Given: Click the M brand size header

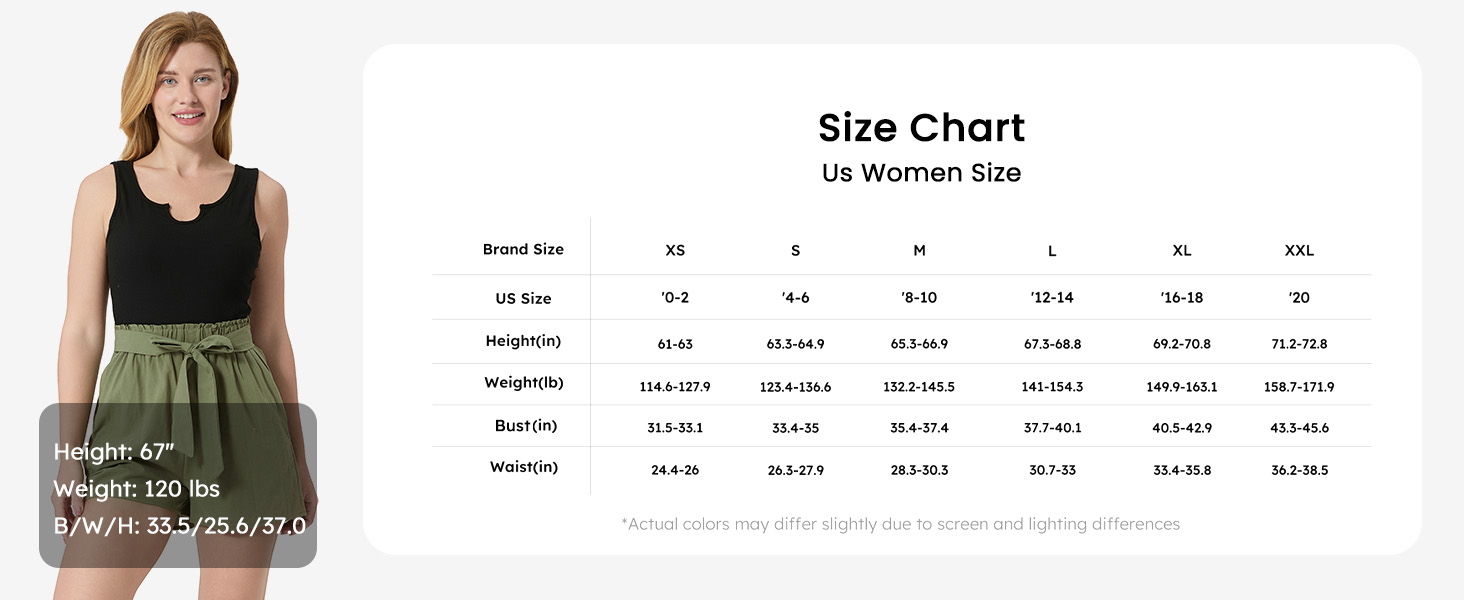Looking at the screenshot, I should (x=919, y=251).
